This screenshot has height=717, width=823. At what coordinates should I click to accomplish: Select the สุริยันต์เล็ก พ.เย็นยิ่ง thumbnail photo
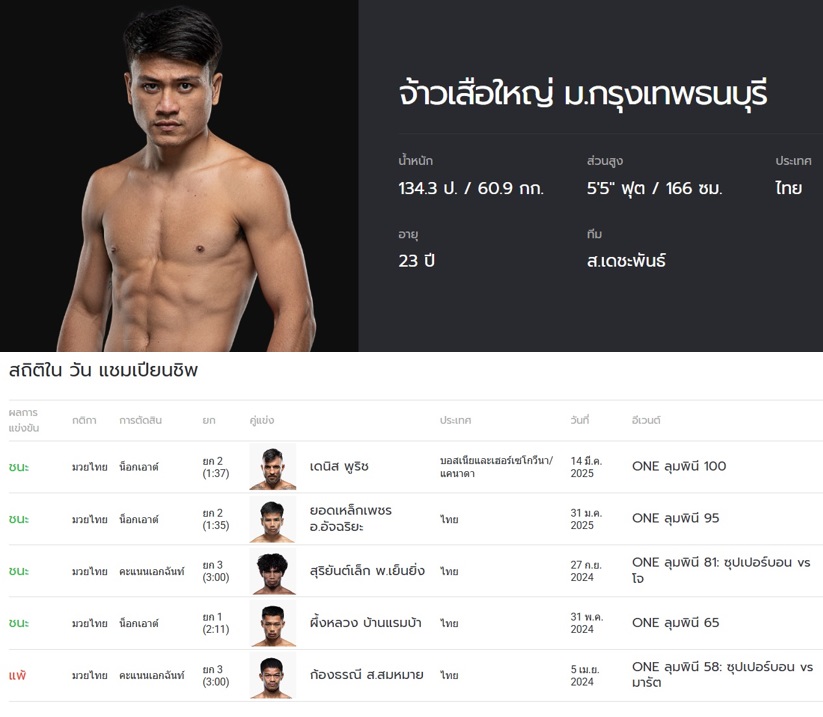273,571
